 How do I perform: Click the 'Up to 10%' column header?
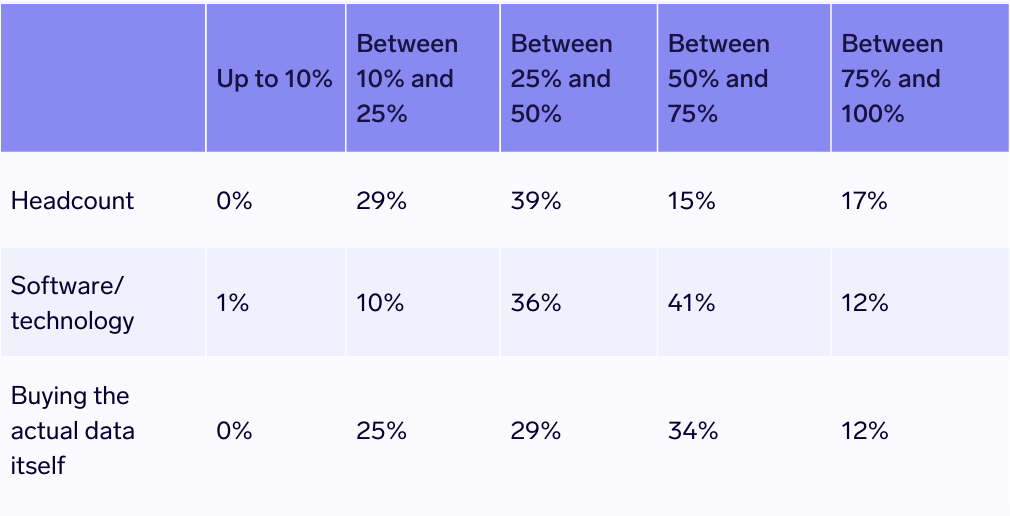tap(274, 79)
